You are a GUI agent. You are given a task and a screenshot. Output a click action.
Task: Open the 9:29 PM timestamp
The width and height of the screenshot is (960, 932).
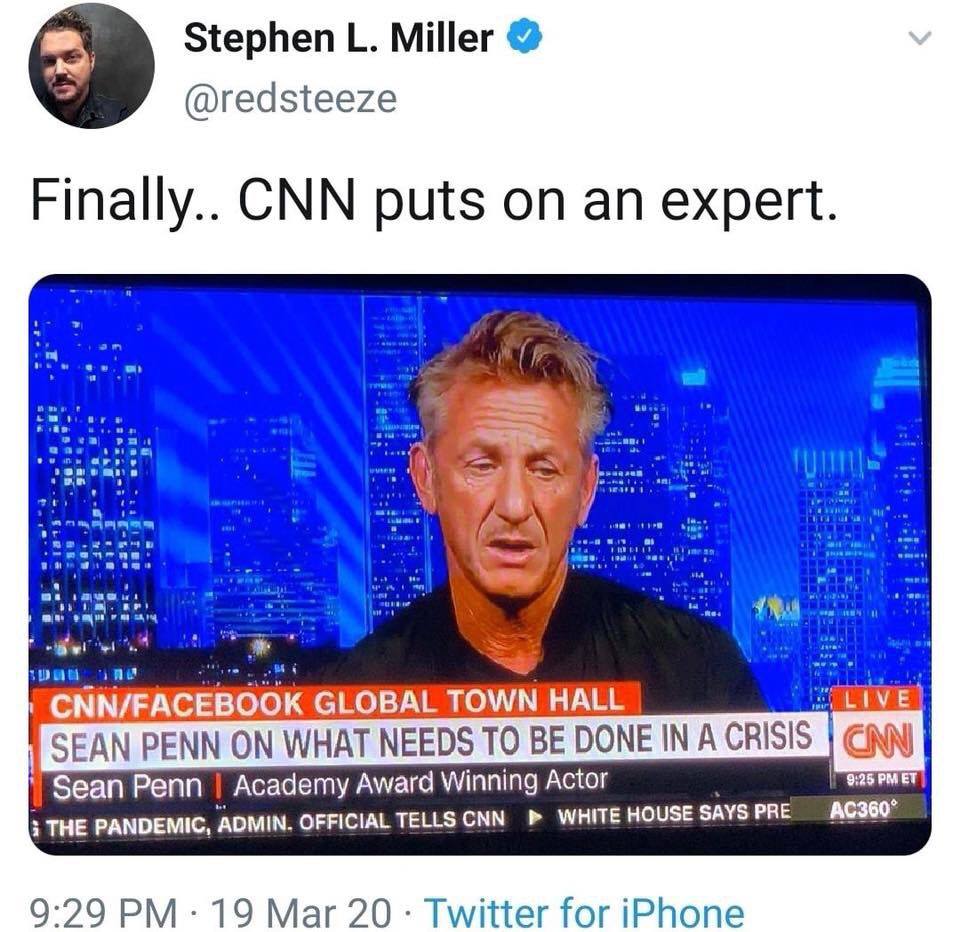pos(103,912)
